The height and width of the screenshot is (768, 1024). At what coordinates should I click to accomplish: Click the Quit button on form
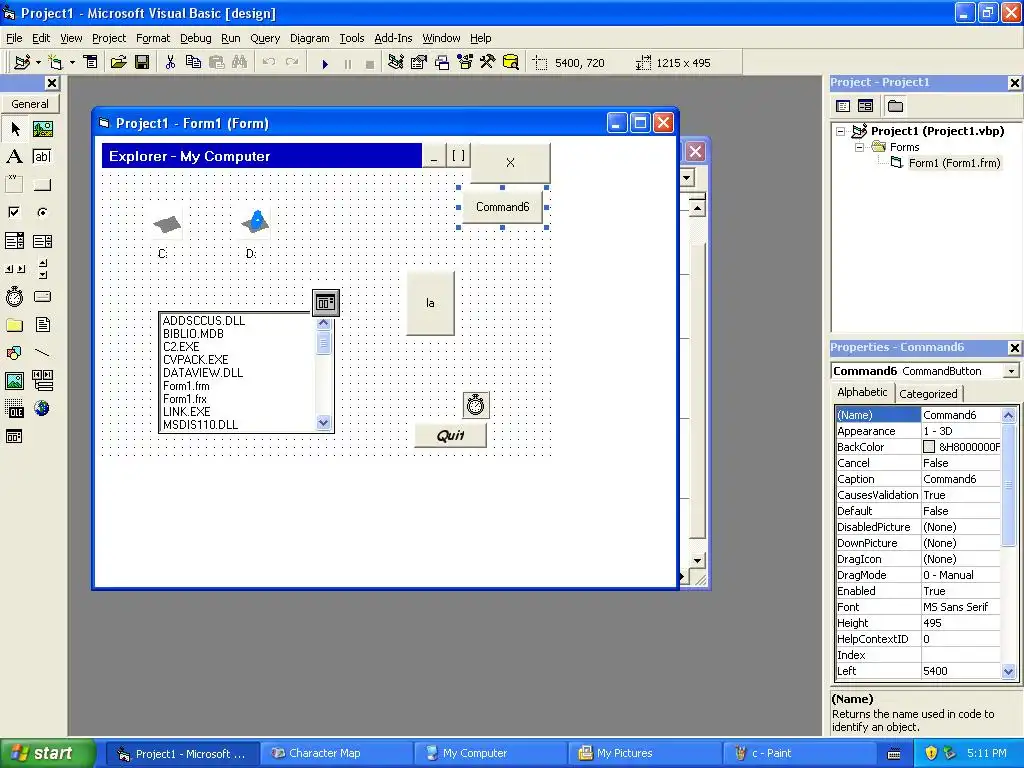coord(451,436)
